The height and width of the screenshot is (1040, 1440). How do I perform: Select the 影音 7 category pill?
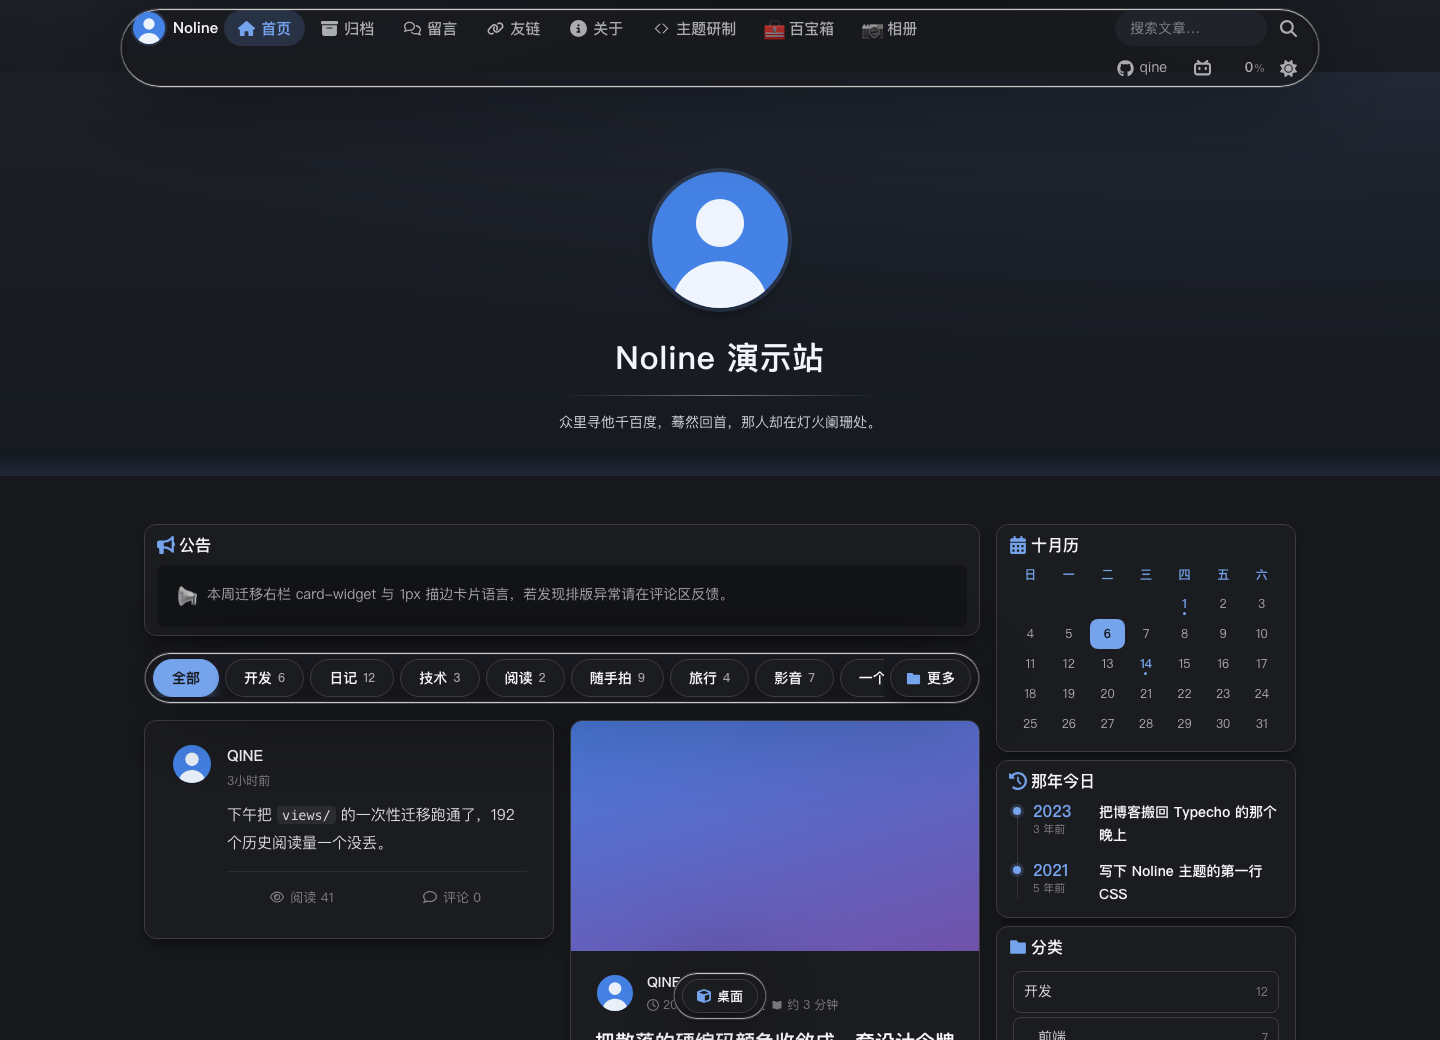pos(794,678)
